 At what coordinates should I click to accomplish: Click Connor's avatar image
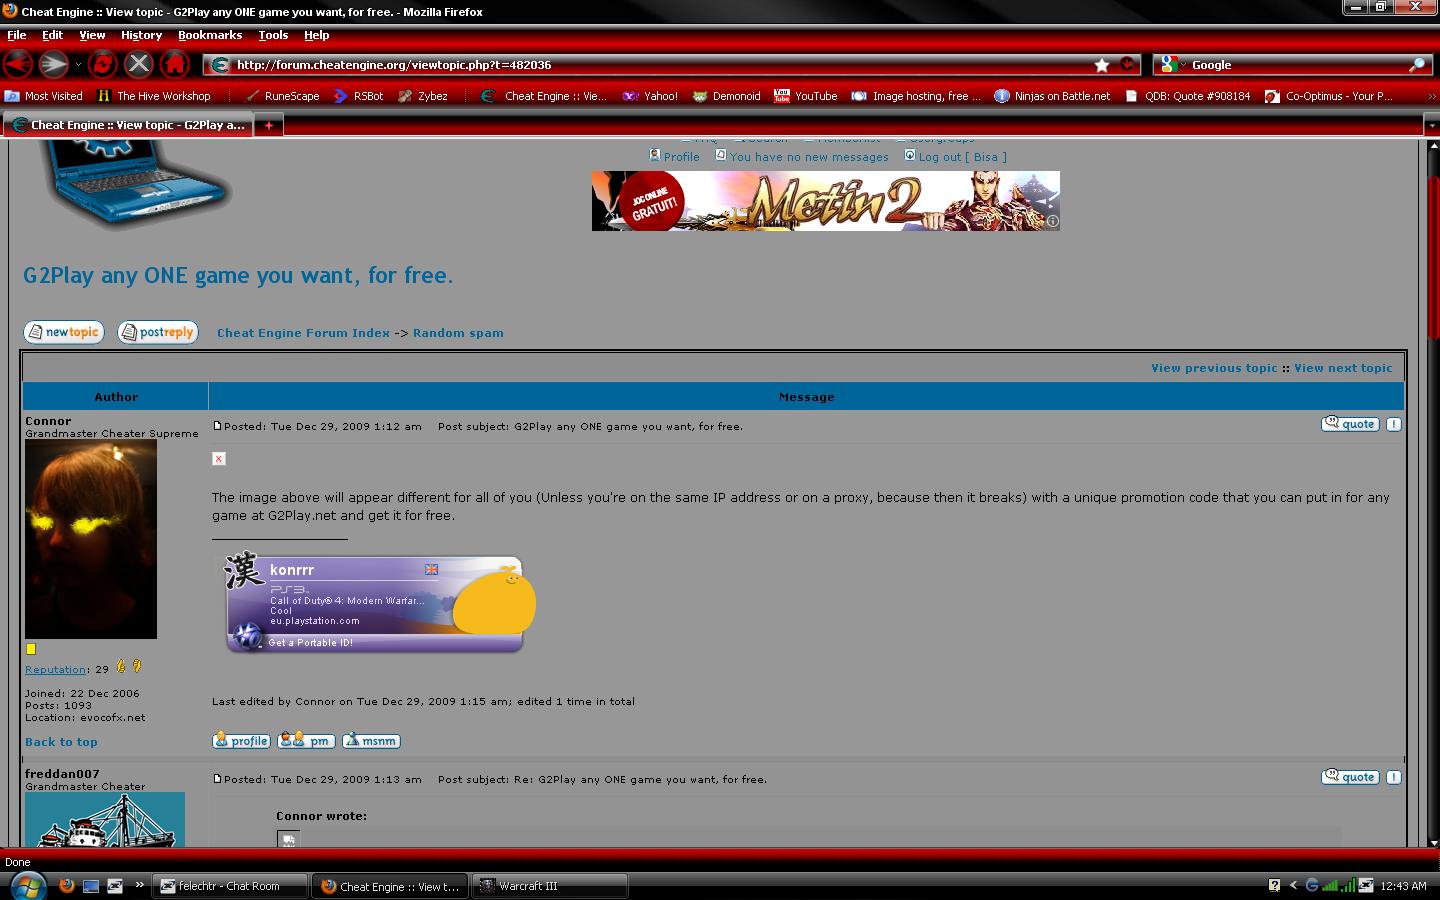click(x=91, y=539)
